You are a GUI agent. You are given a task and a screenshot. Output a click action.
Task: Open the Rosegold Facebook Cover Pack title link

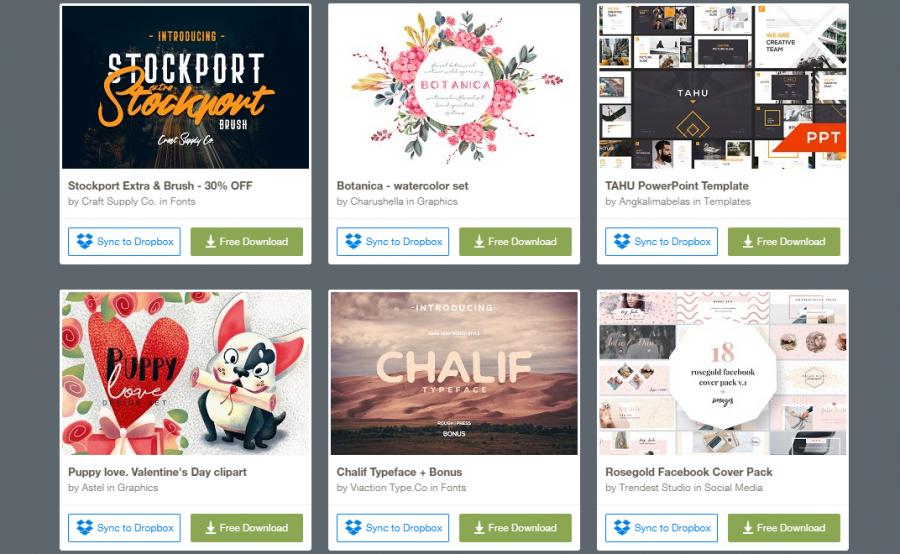click(x=689, y=472)
